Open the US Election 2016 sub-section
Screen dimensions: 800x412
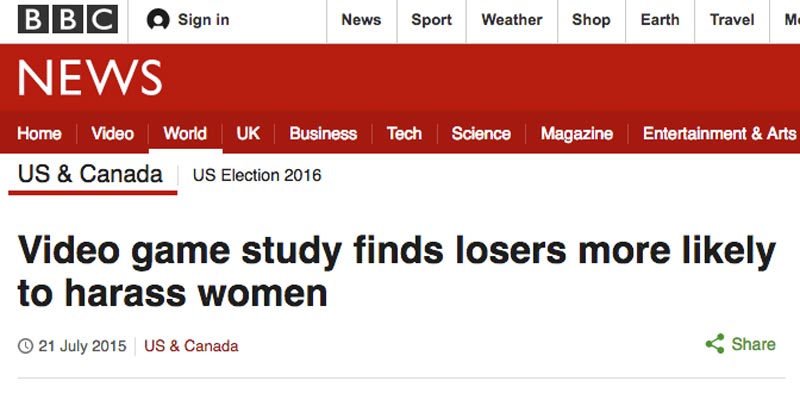pyautogui.click(x=257, y=175)
